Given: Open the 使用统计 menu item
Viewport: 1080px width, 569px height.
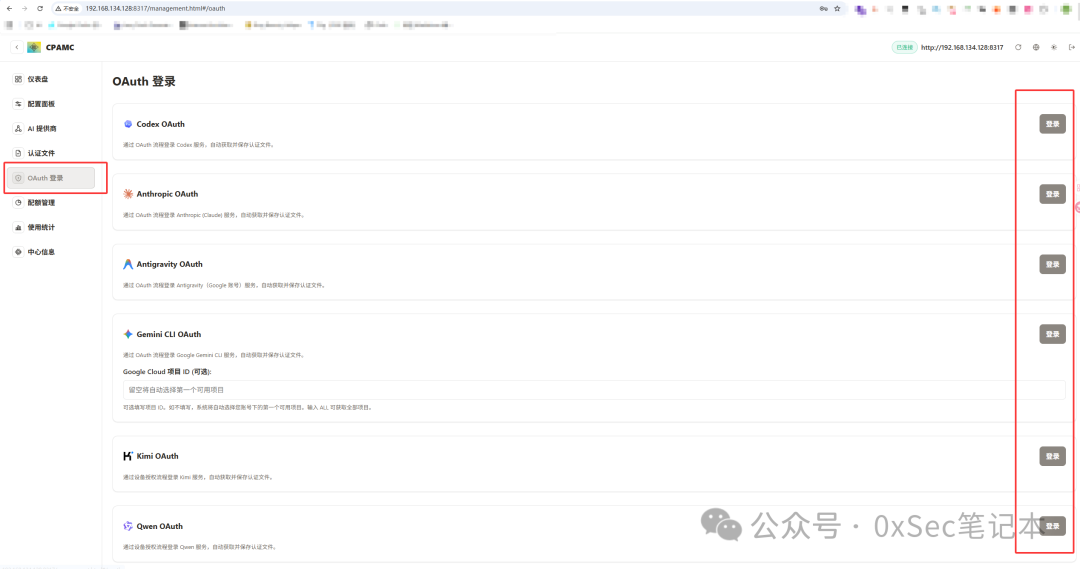Looking at the screenshot, I should [x=52, y=227].
